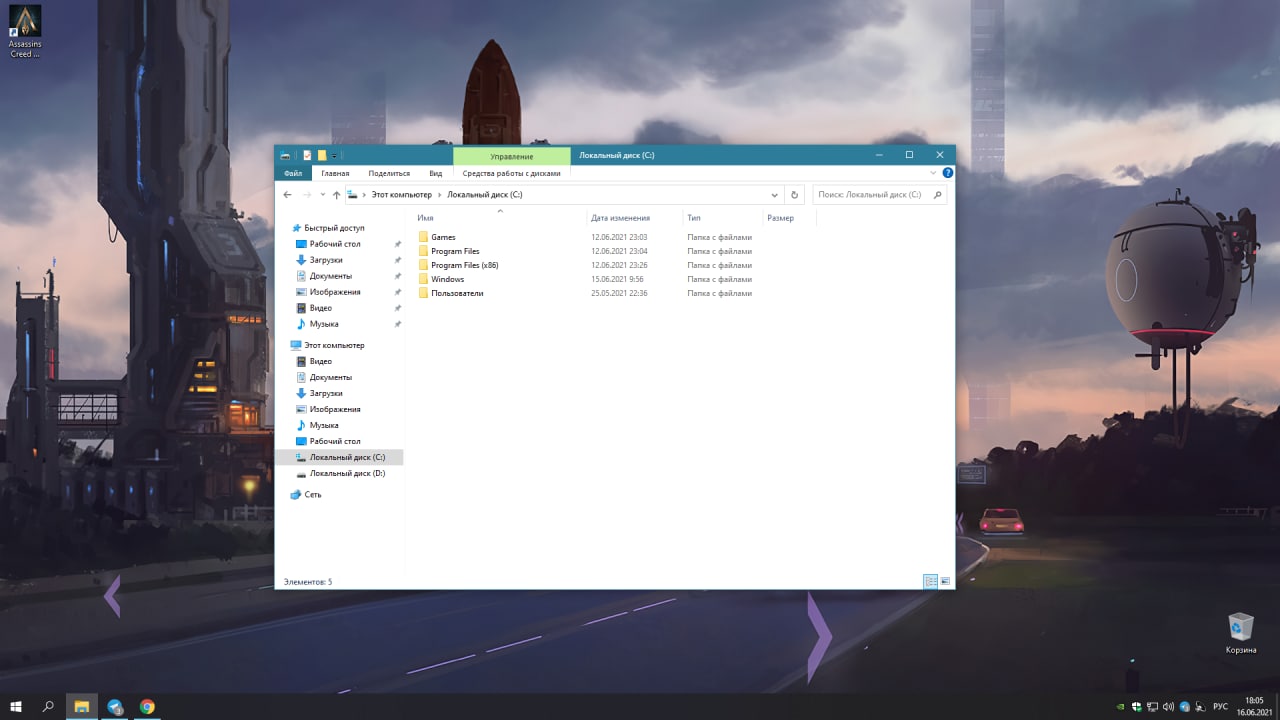Open the Корзина desktop icon

[1241, 633]
